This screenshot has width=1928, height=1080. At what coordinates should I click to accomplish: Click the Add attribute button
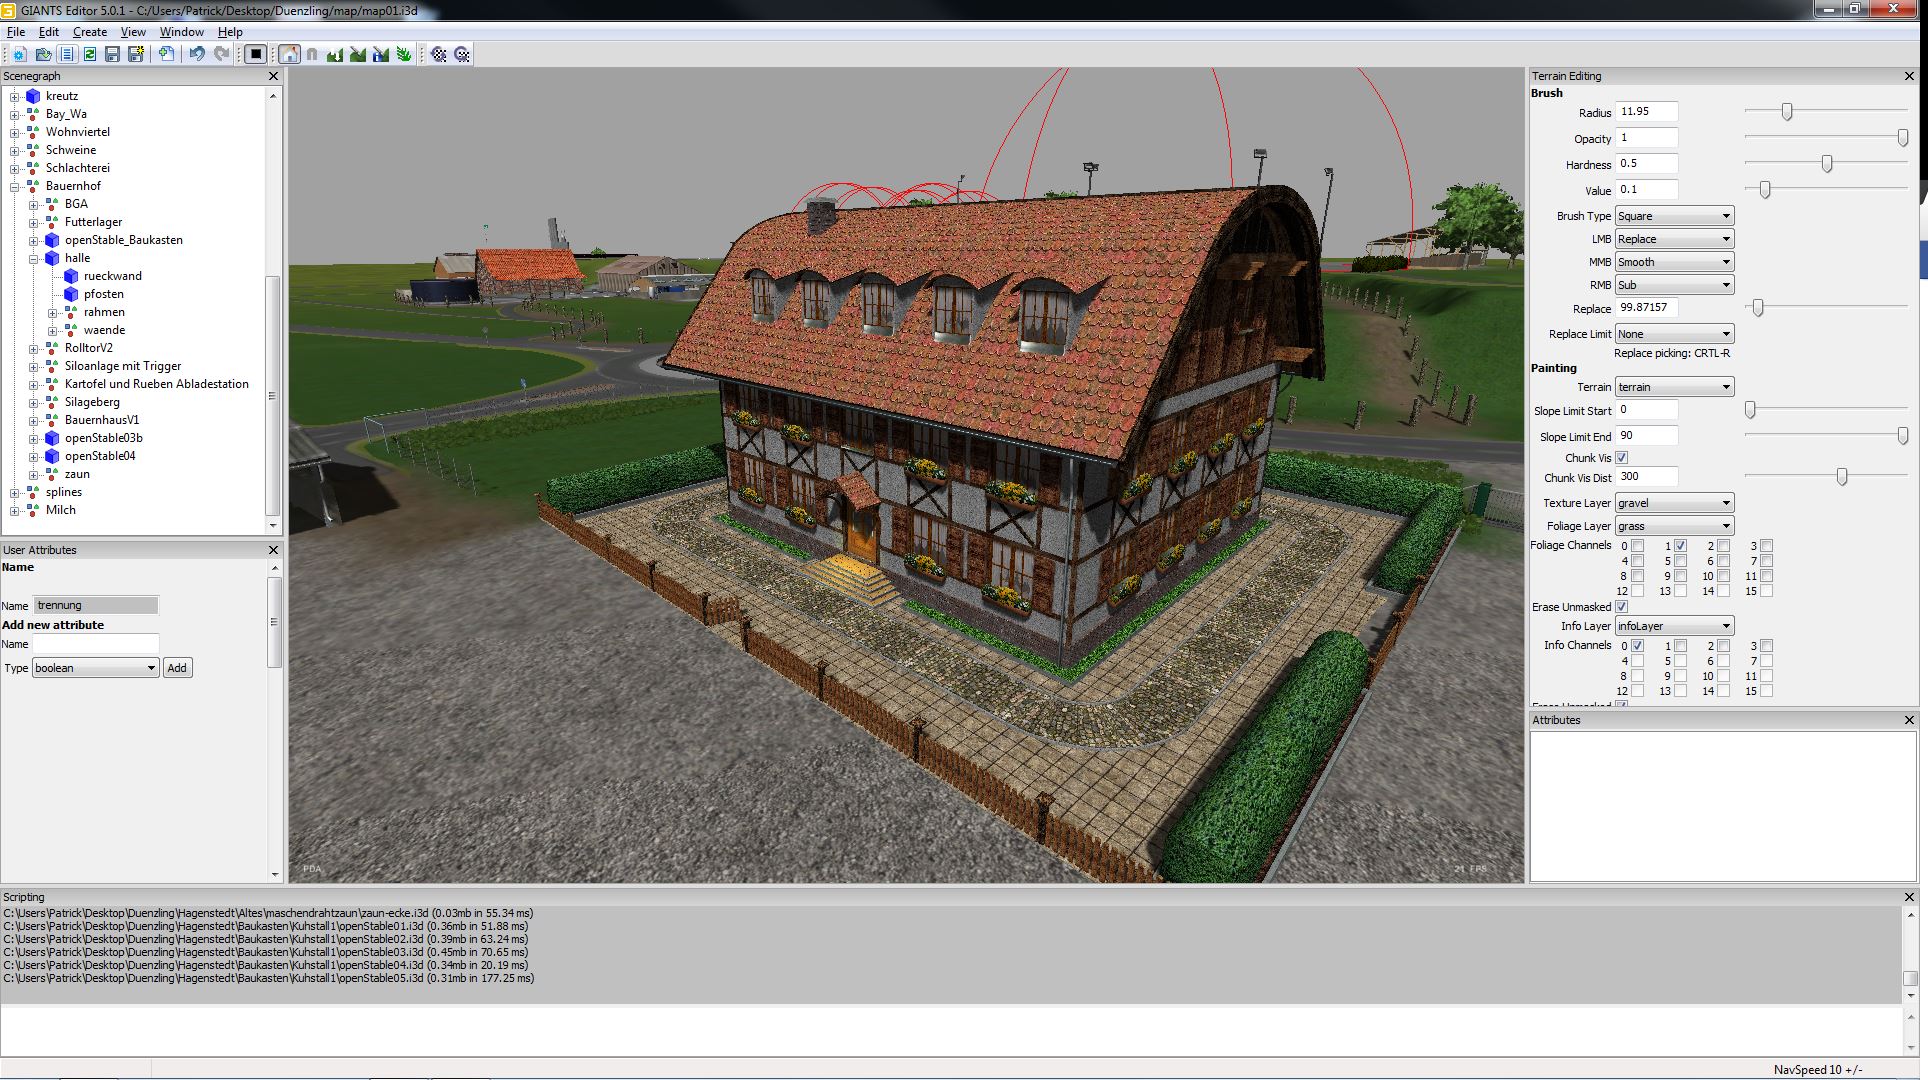tap(177, 668)
